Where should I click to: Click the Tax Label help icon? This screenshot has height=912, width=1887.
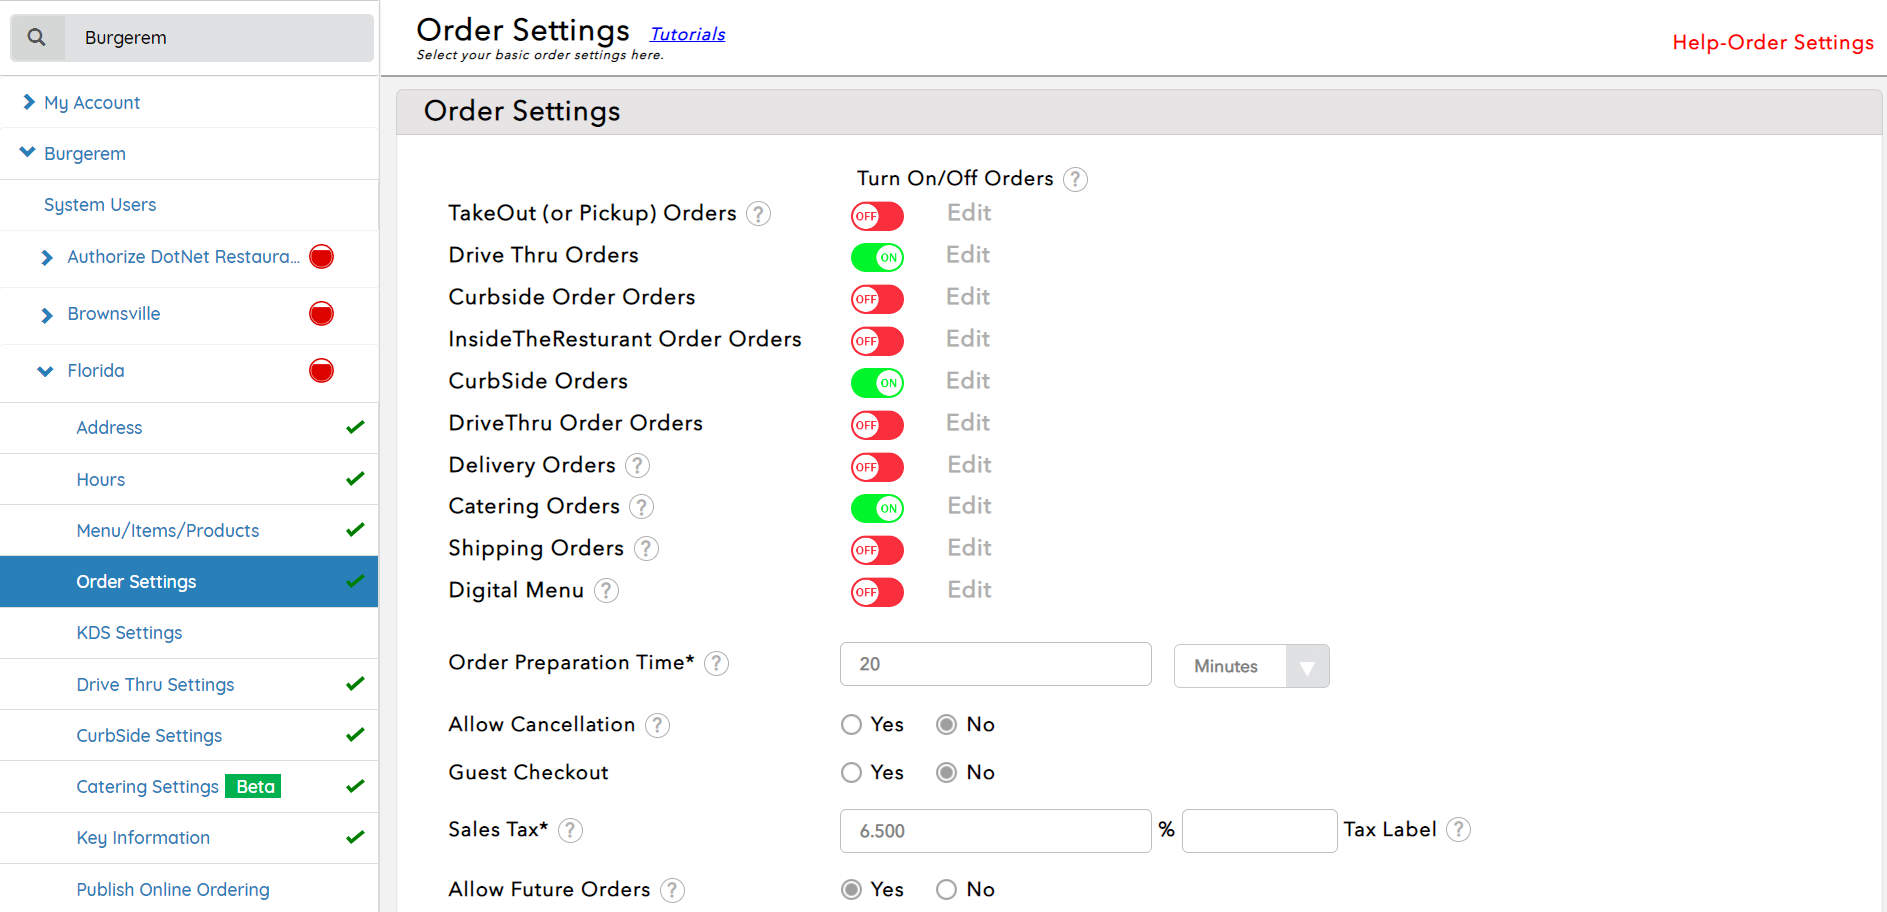pyautogui.click(x=1458, y=830)
